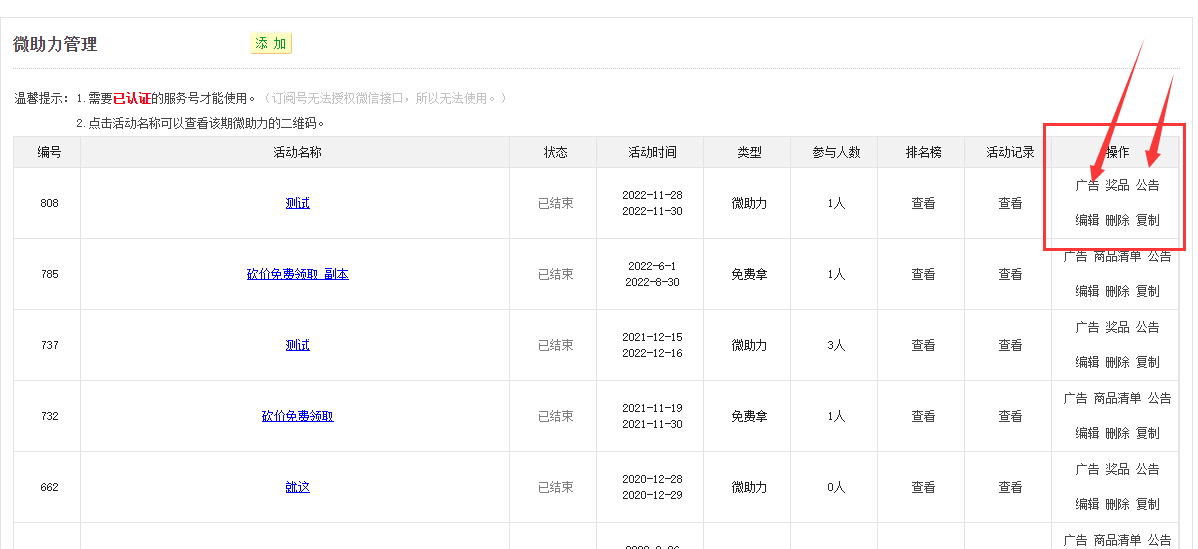The image size is (1198, 549).
Task: Edit activity 808 via 编辑
Action: 1087,220
